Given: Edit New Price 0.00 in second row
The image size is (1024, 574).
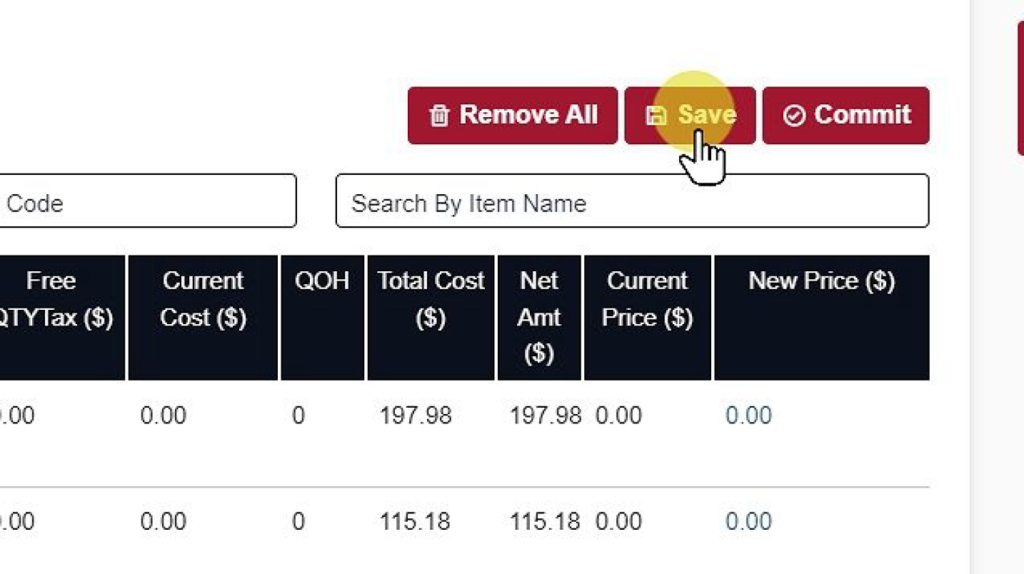Looking at the screenshot, I should [x=748, y=521].
